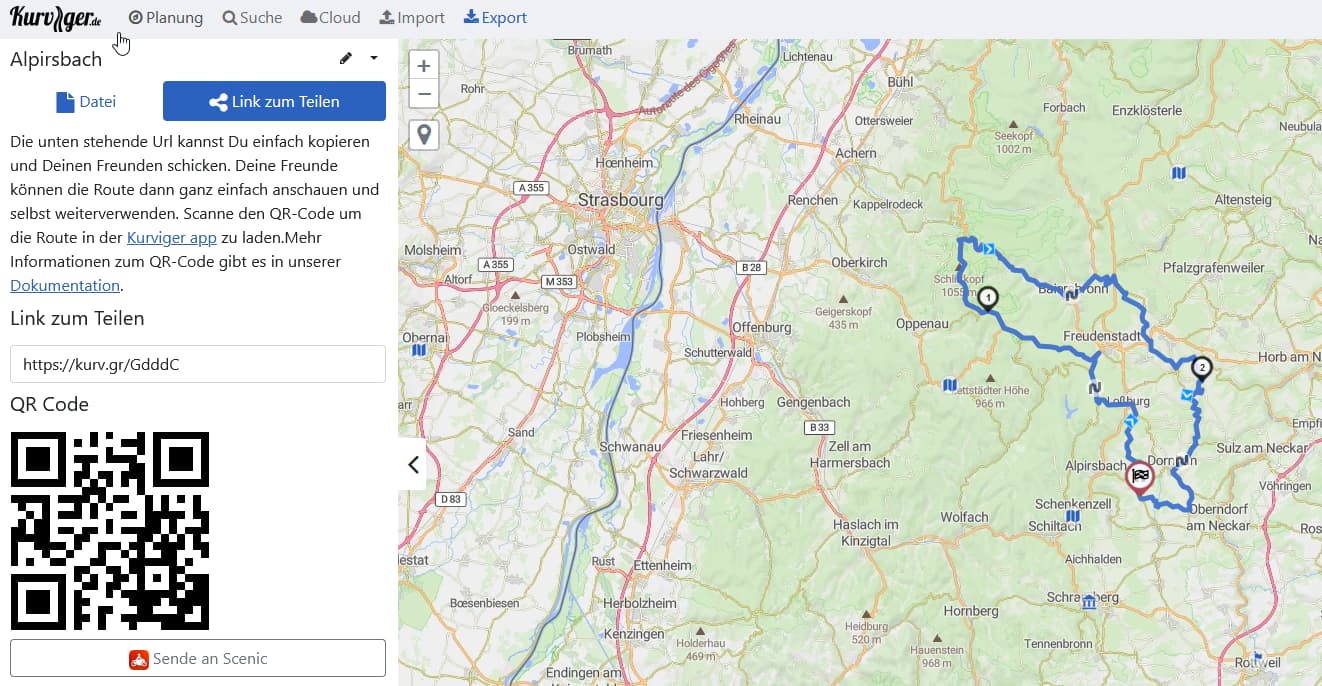Select the Link zum Teilen tab
This screenshot has height=686, width=1322.
pyautogui.click(x=274, y=101)
